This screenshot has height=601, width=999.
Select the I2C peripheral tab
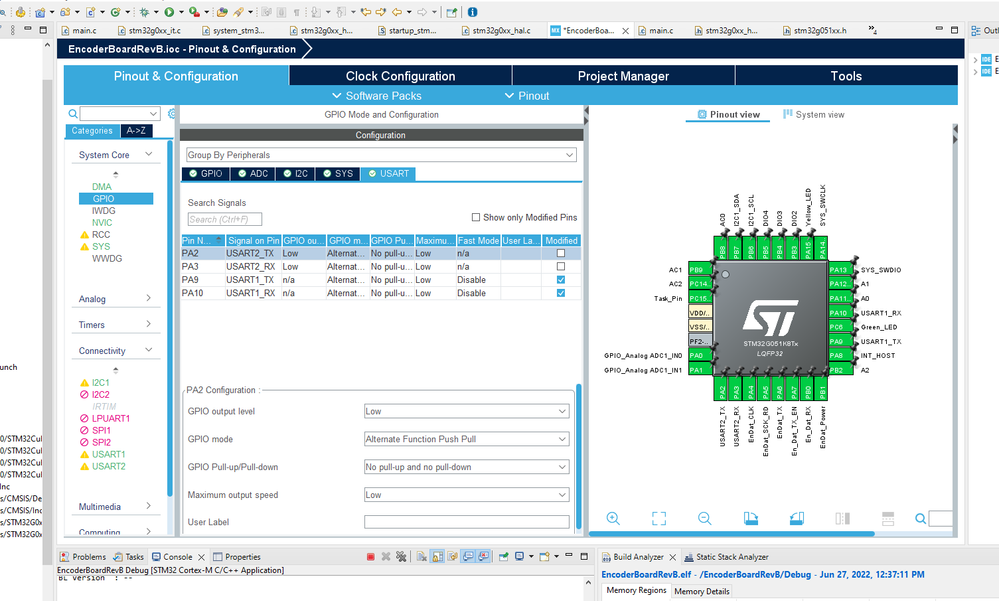pyautogui.click(x=295, y=173)
